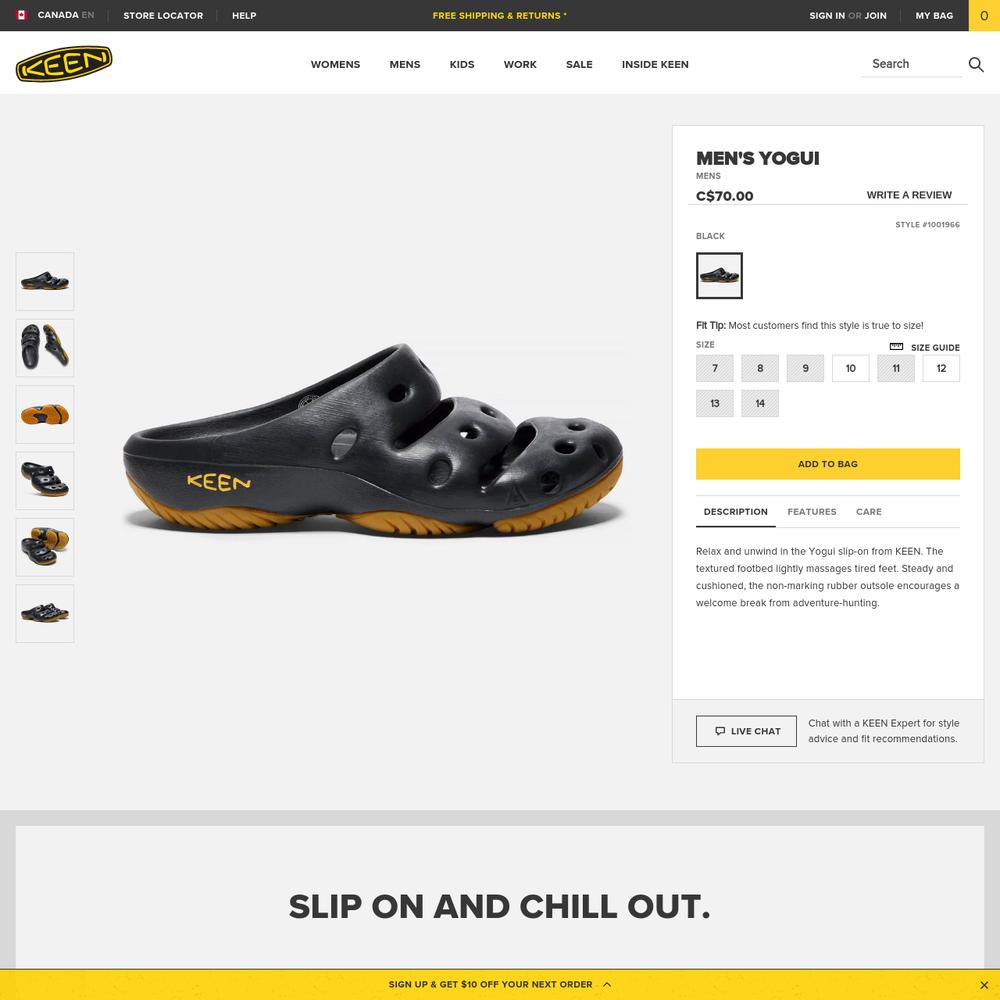The image size is (1000, 1000).
Task: Start a Live Chat
Action: click(x=746, y=731)
